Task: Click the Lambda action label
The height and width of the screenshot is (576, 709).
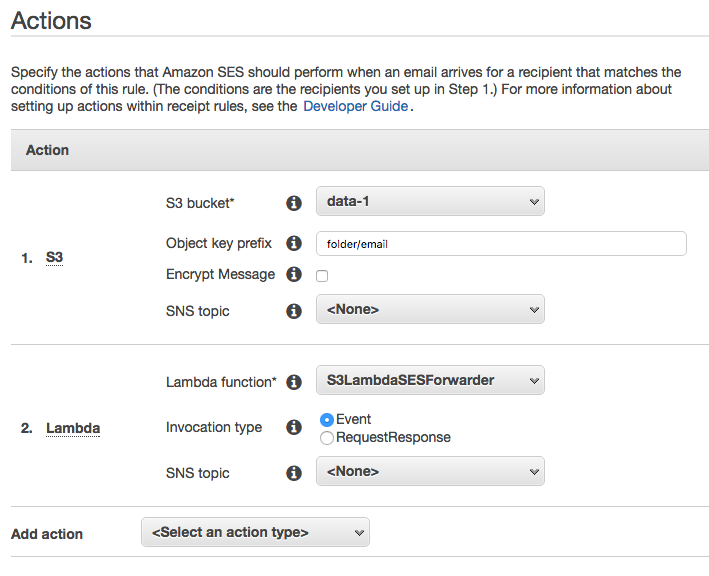Action: 73,428
